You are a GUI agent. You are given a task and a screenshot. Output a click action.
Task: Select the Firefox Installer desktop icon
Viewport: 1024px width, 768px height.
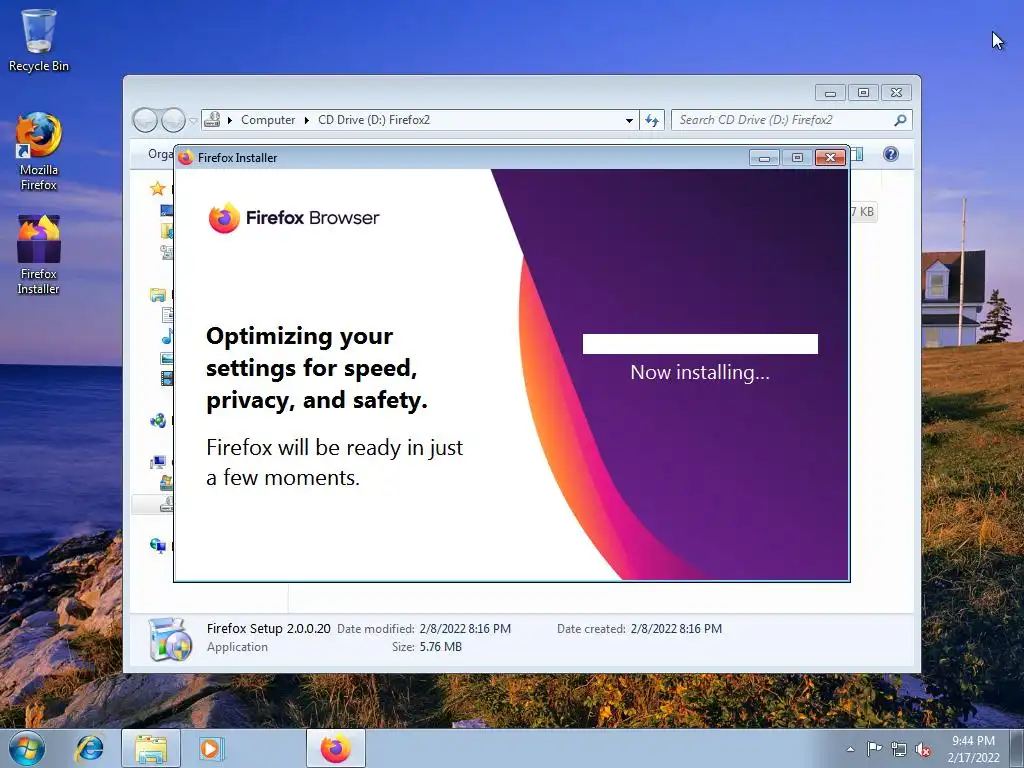[39, 255]
